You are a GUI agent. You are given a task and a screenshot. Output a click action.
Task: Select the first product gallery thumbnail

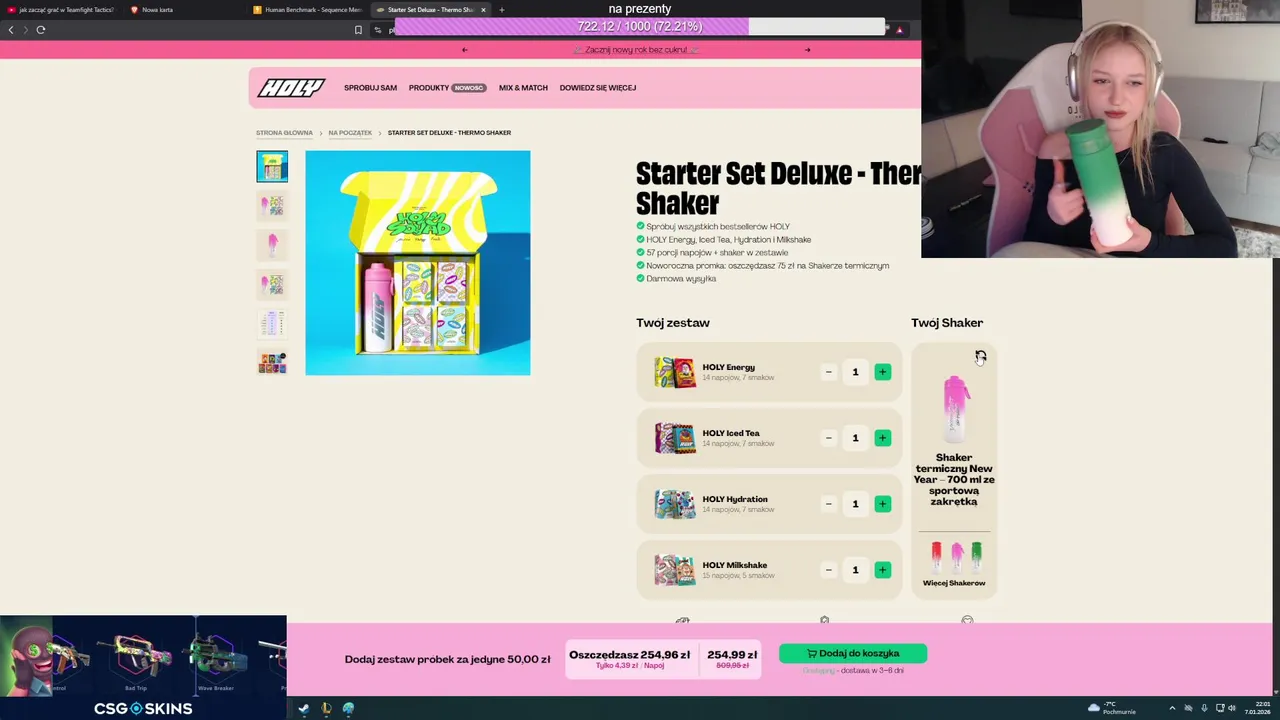(x=272, y=166)
